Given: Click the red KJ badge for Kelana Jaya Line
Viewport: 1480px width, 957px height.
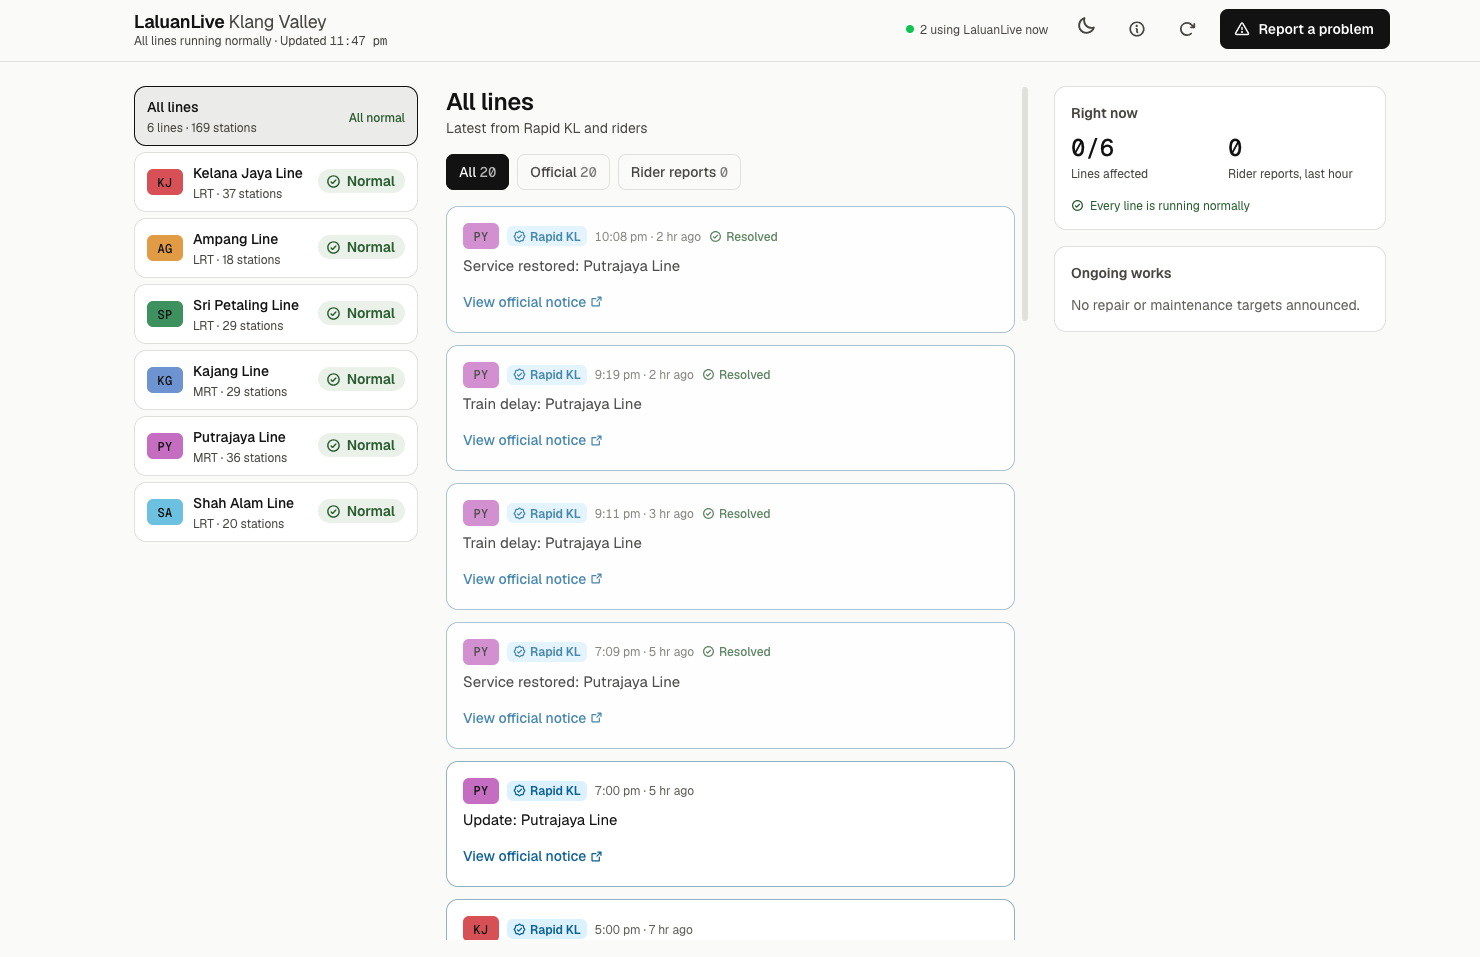Looking at the screenshot, I should pos(165,182).
